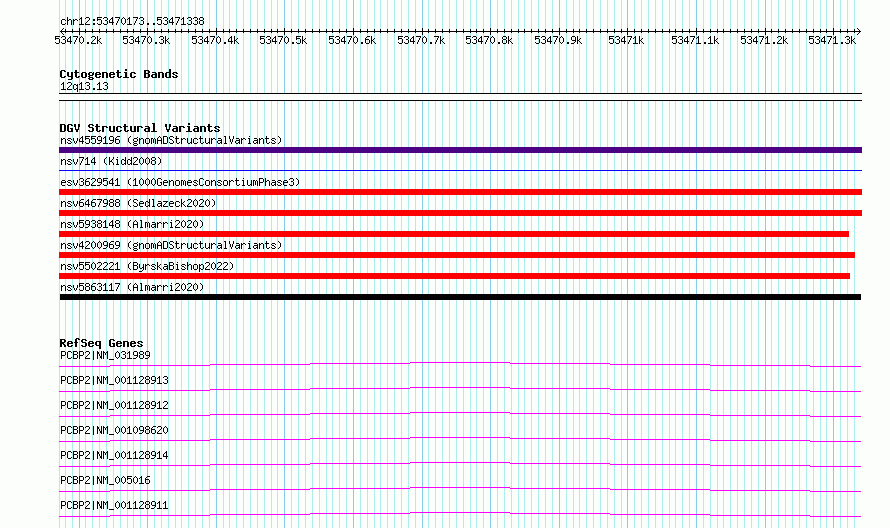
Task: Open transcript PCBP2|NM_005016 label
Action: click(105, 480)
